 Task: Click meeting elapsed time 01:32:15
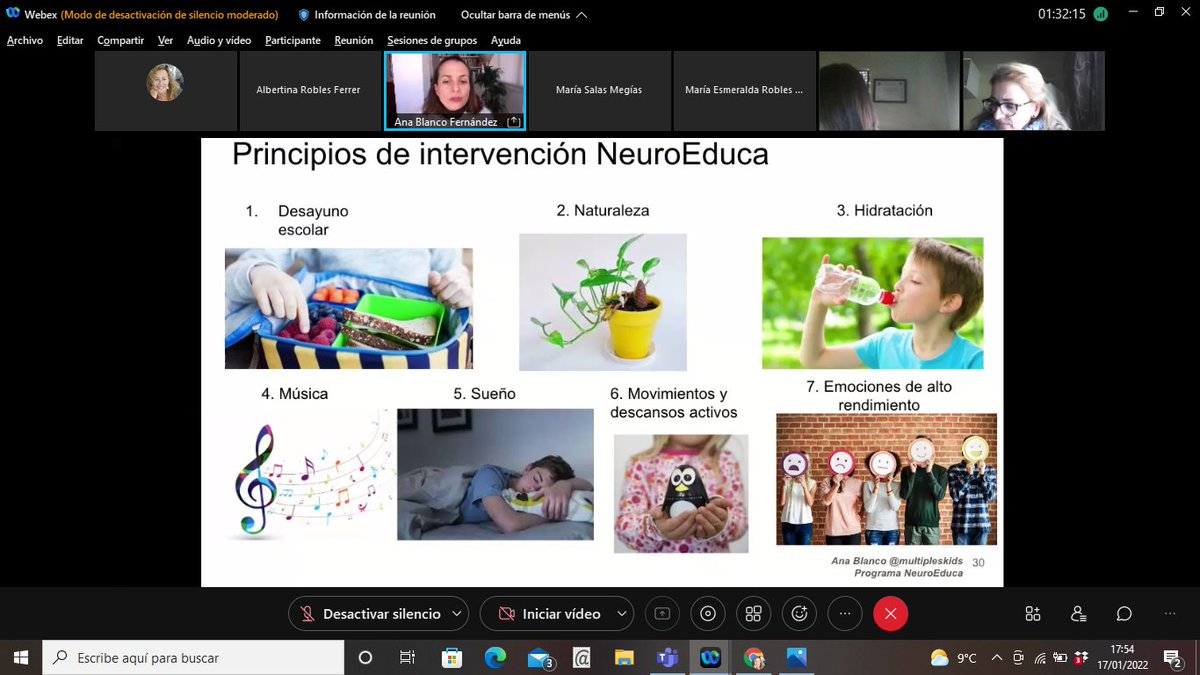[1061, 15]
